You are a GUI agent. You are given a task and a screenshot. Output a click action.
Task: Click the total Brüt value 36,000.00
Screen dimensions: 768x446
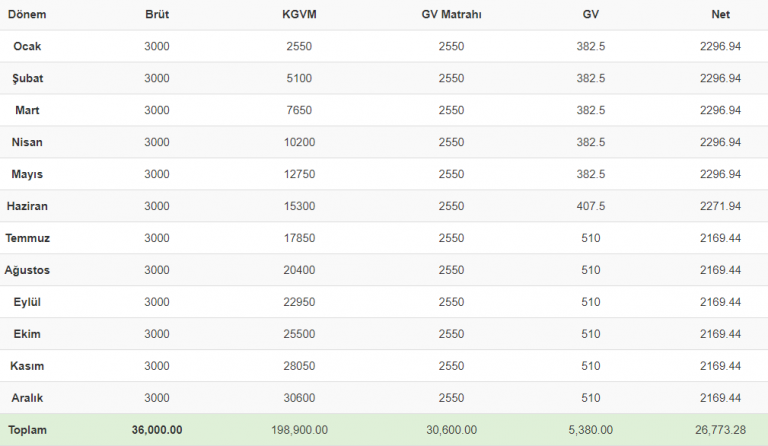click(x=157, y=430)
